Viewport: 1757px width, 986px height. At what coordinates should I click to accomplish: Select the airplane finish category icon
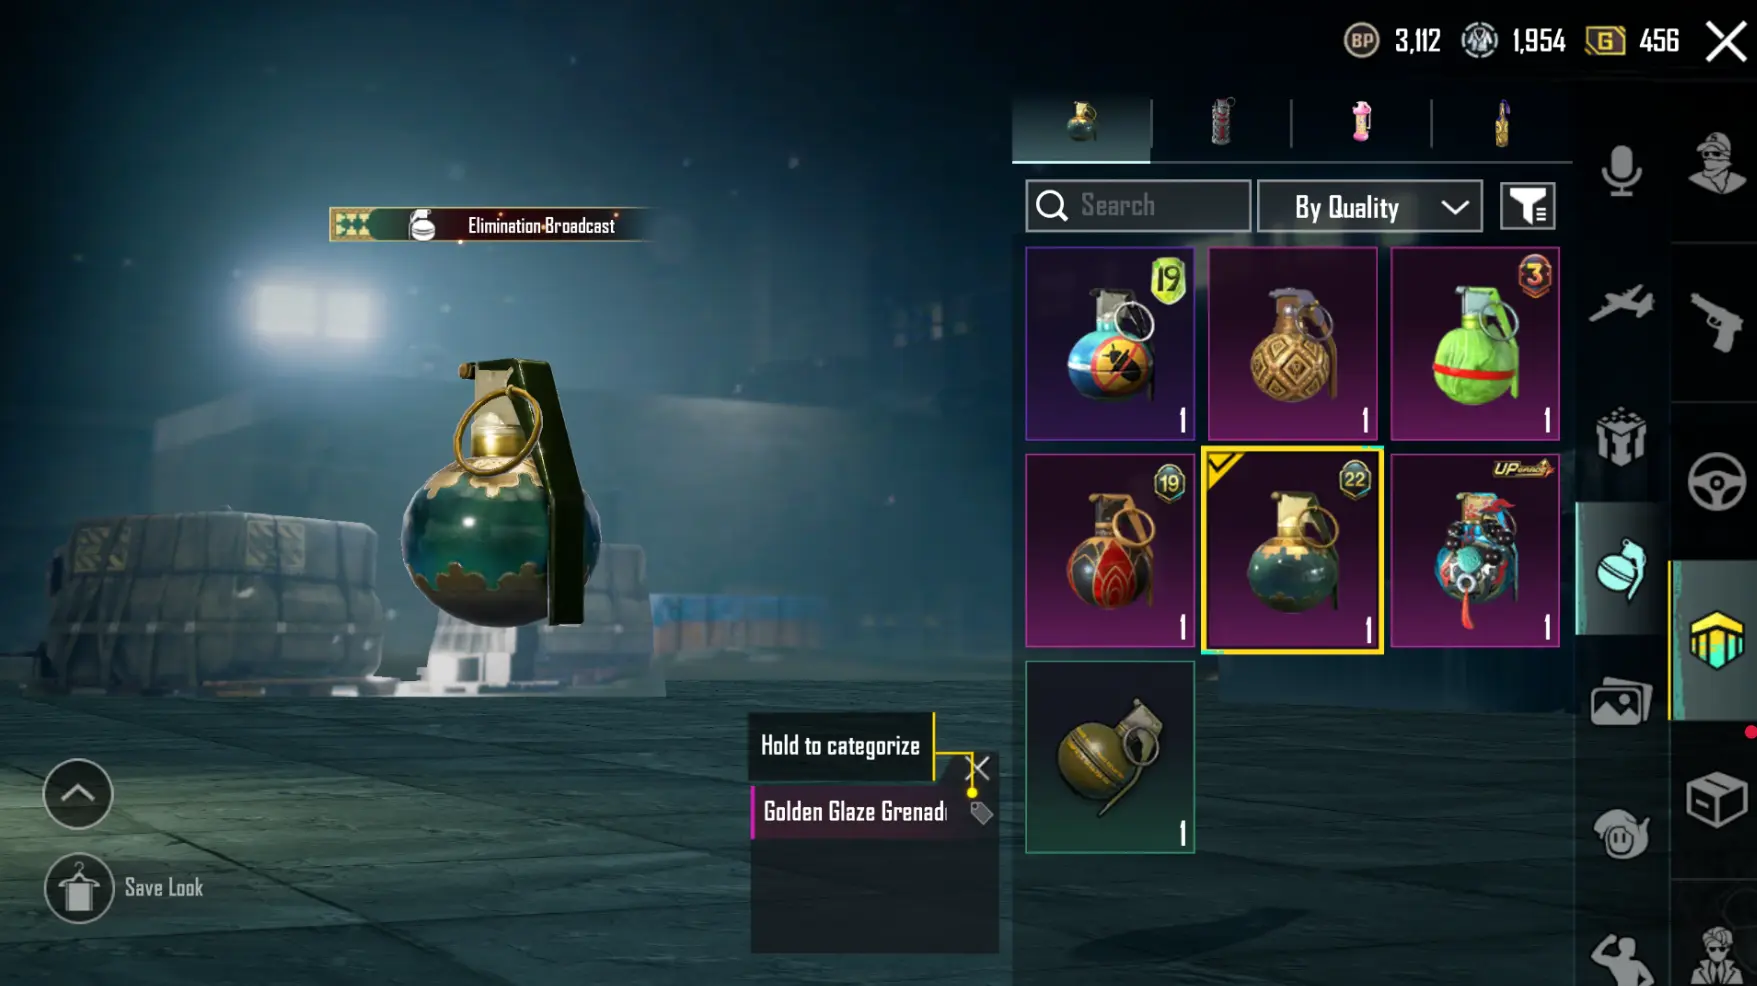pyautogui.click(x=1621, y=304)
